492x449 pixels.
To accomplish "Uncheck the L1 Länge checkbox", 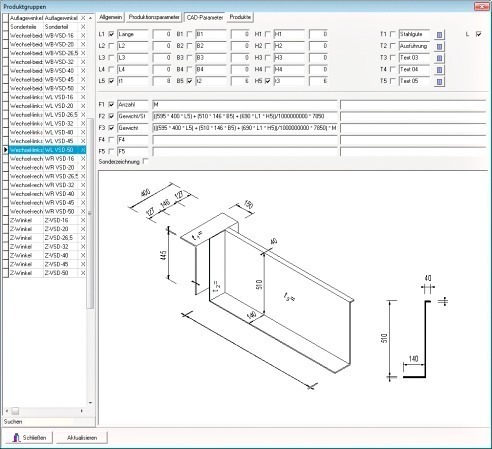I will [x=111, y=34].
